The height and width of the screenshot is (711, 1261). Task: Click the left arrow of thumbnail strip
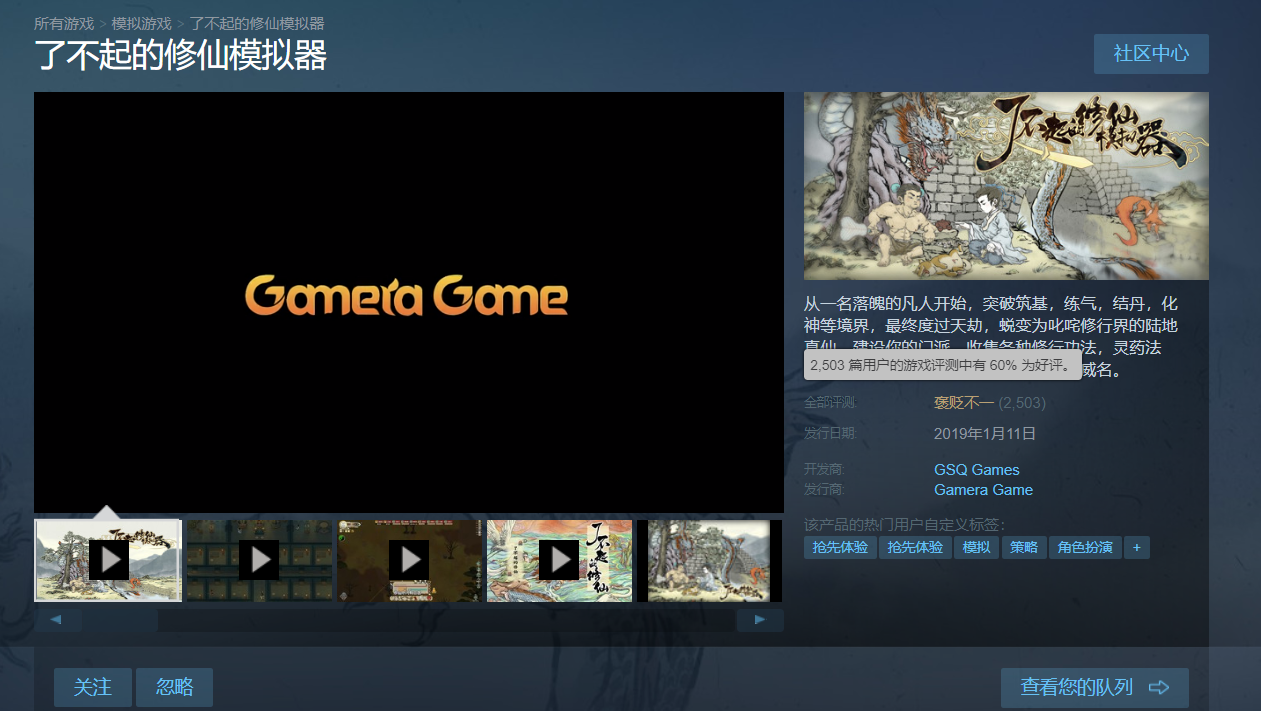point(58,620)
